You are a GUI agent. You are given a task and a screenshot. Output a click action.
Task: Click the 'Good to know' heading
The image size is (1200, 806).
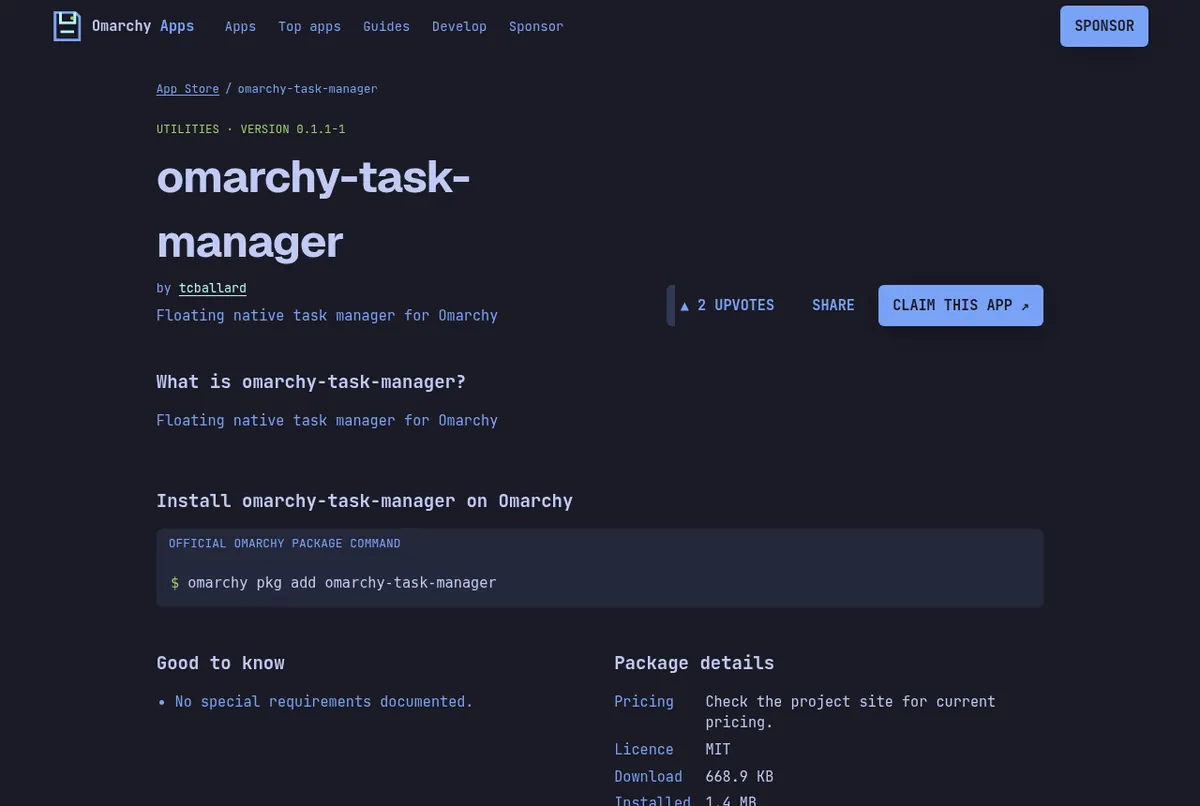tap(220, 663)
